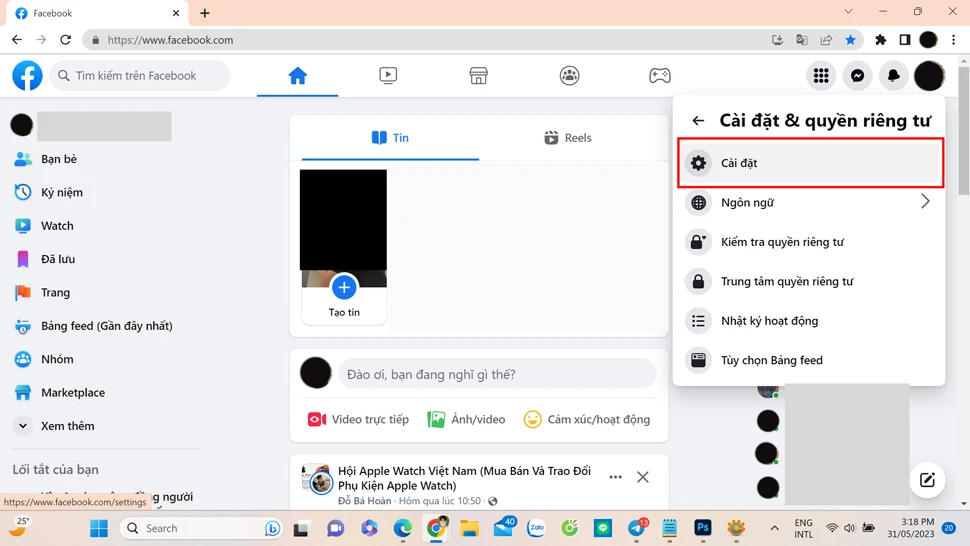Open Hội Apple Watch Việt Nam group link
The height and width of the screenshot is (546, 970).
[x=464, y=478]
